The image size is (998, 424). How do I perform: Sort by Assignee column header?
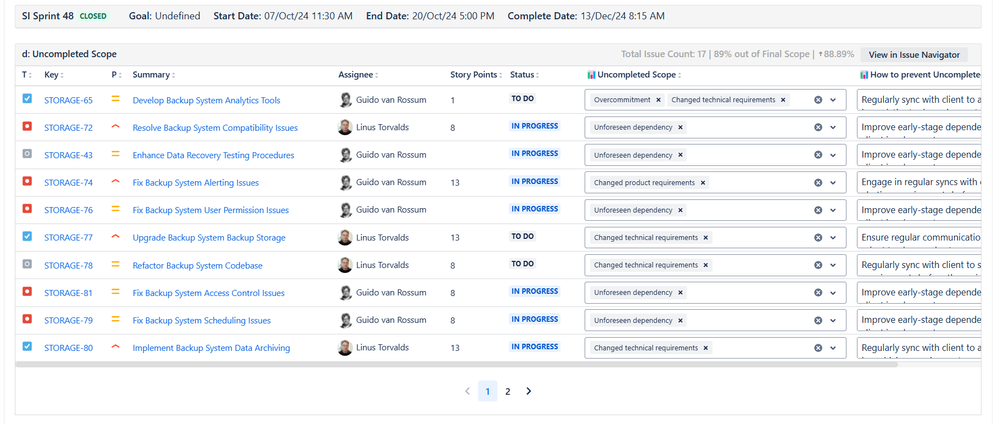tap(358, 74)
